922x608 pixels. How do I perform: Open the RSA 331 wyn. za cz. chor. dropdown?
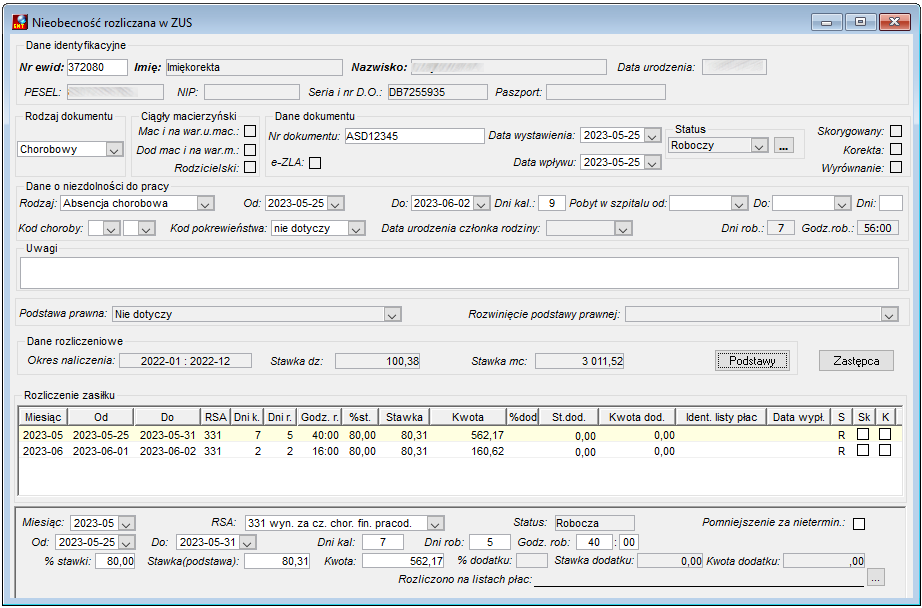435,523
